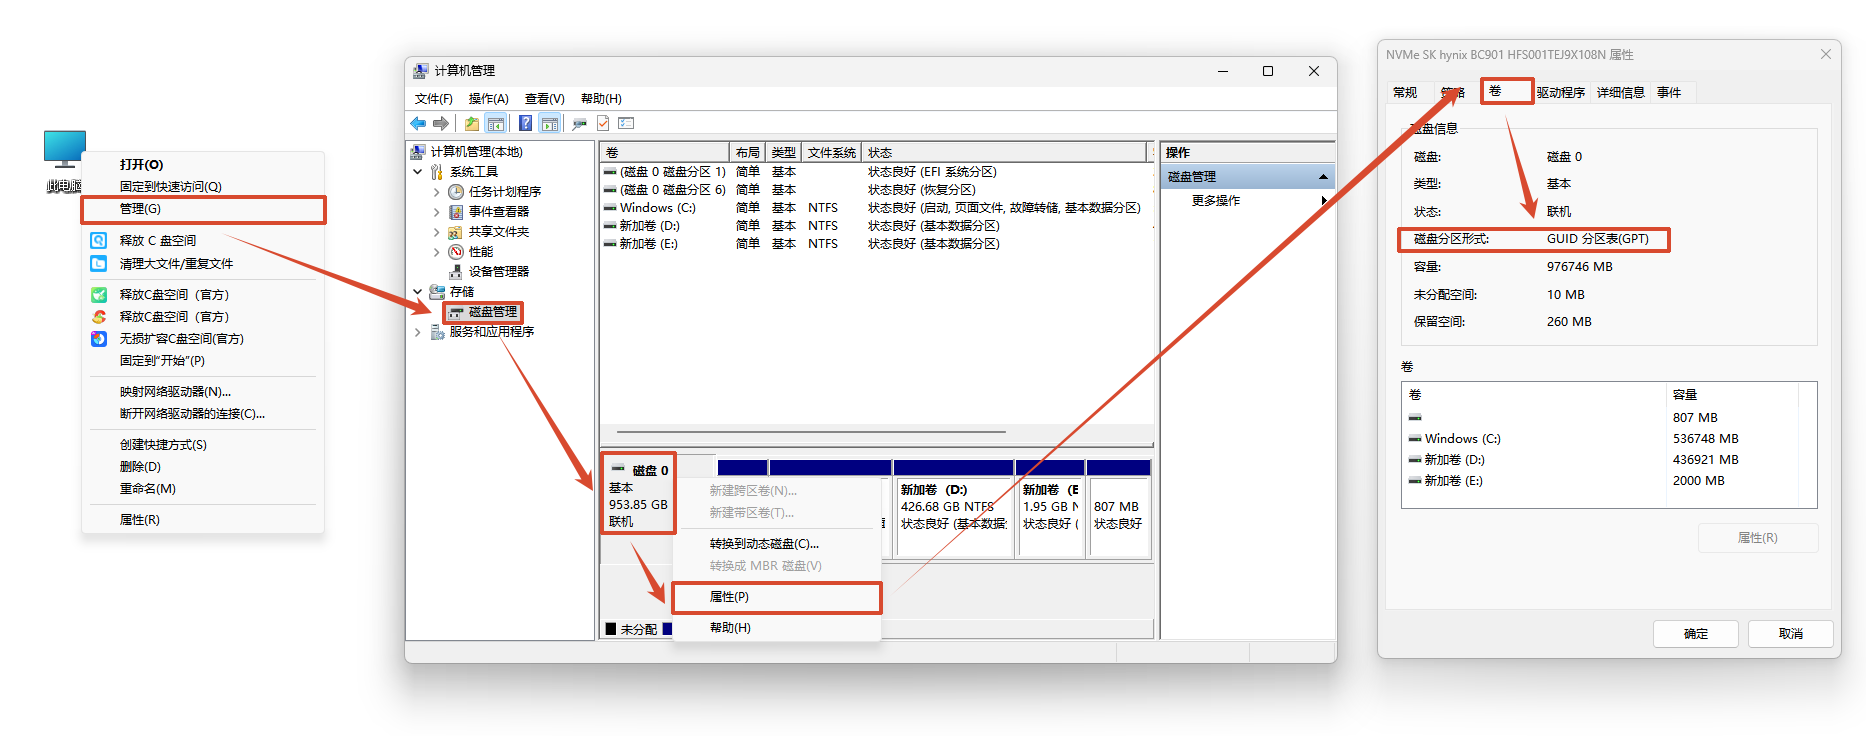Select 新加卷 (E:) row in the properties volume list

1609,481
